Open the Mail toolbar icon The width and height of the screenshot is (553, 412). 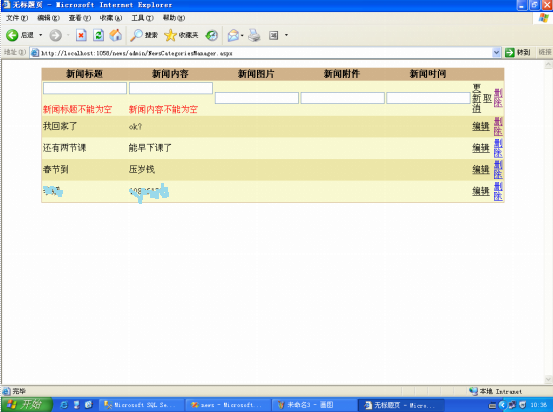(x=233, y=35)
